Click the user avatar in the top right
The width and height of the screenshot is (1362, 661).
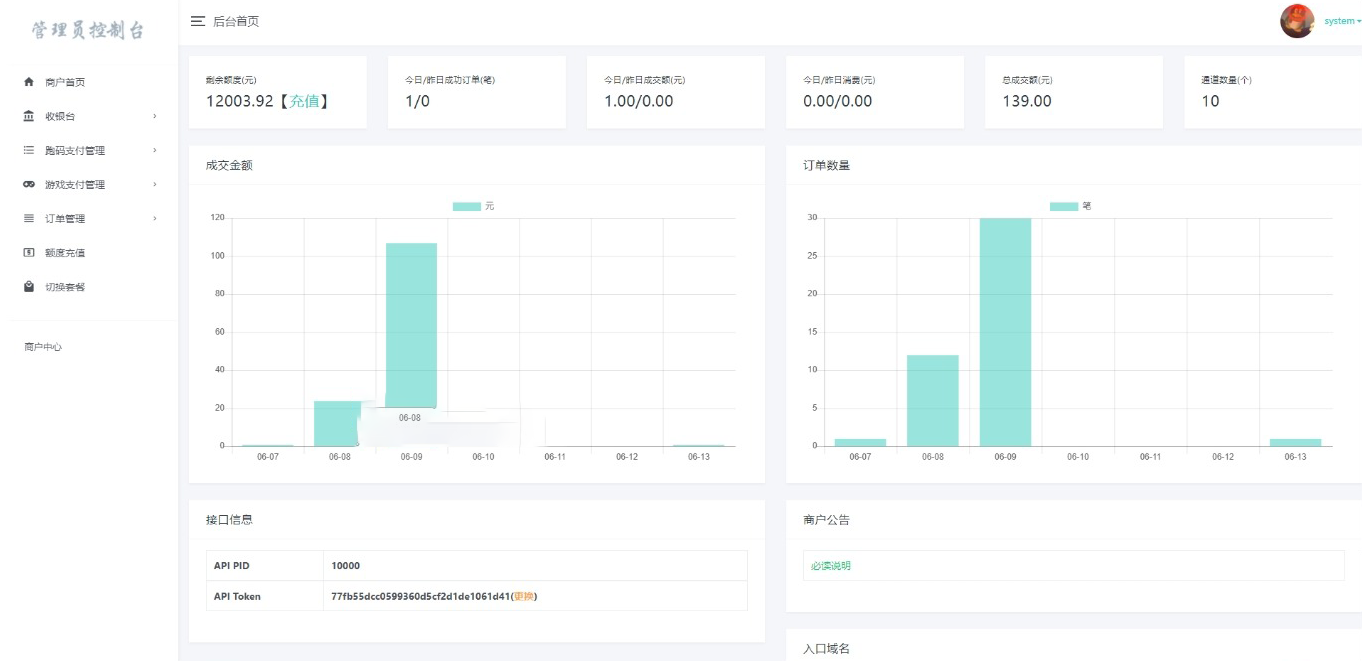[1297, 21]
